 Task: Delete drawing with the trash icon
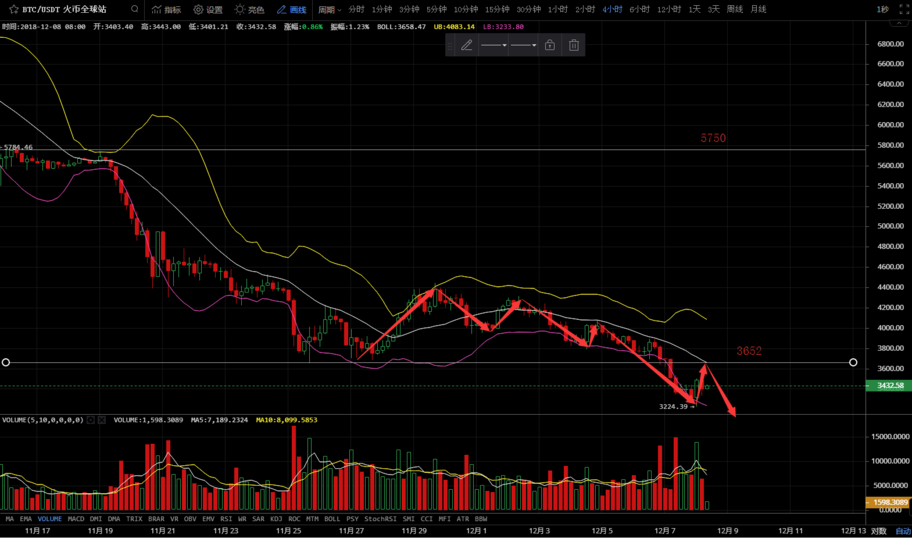pyautogui.click(x=574, y=45)
